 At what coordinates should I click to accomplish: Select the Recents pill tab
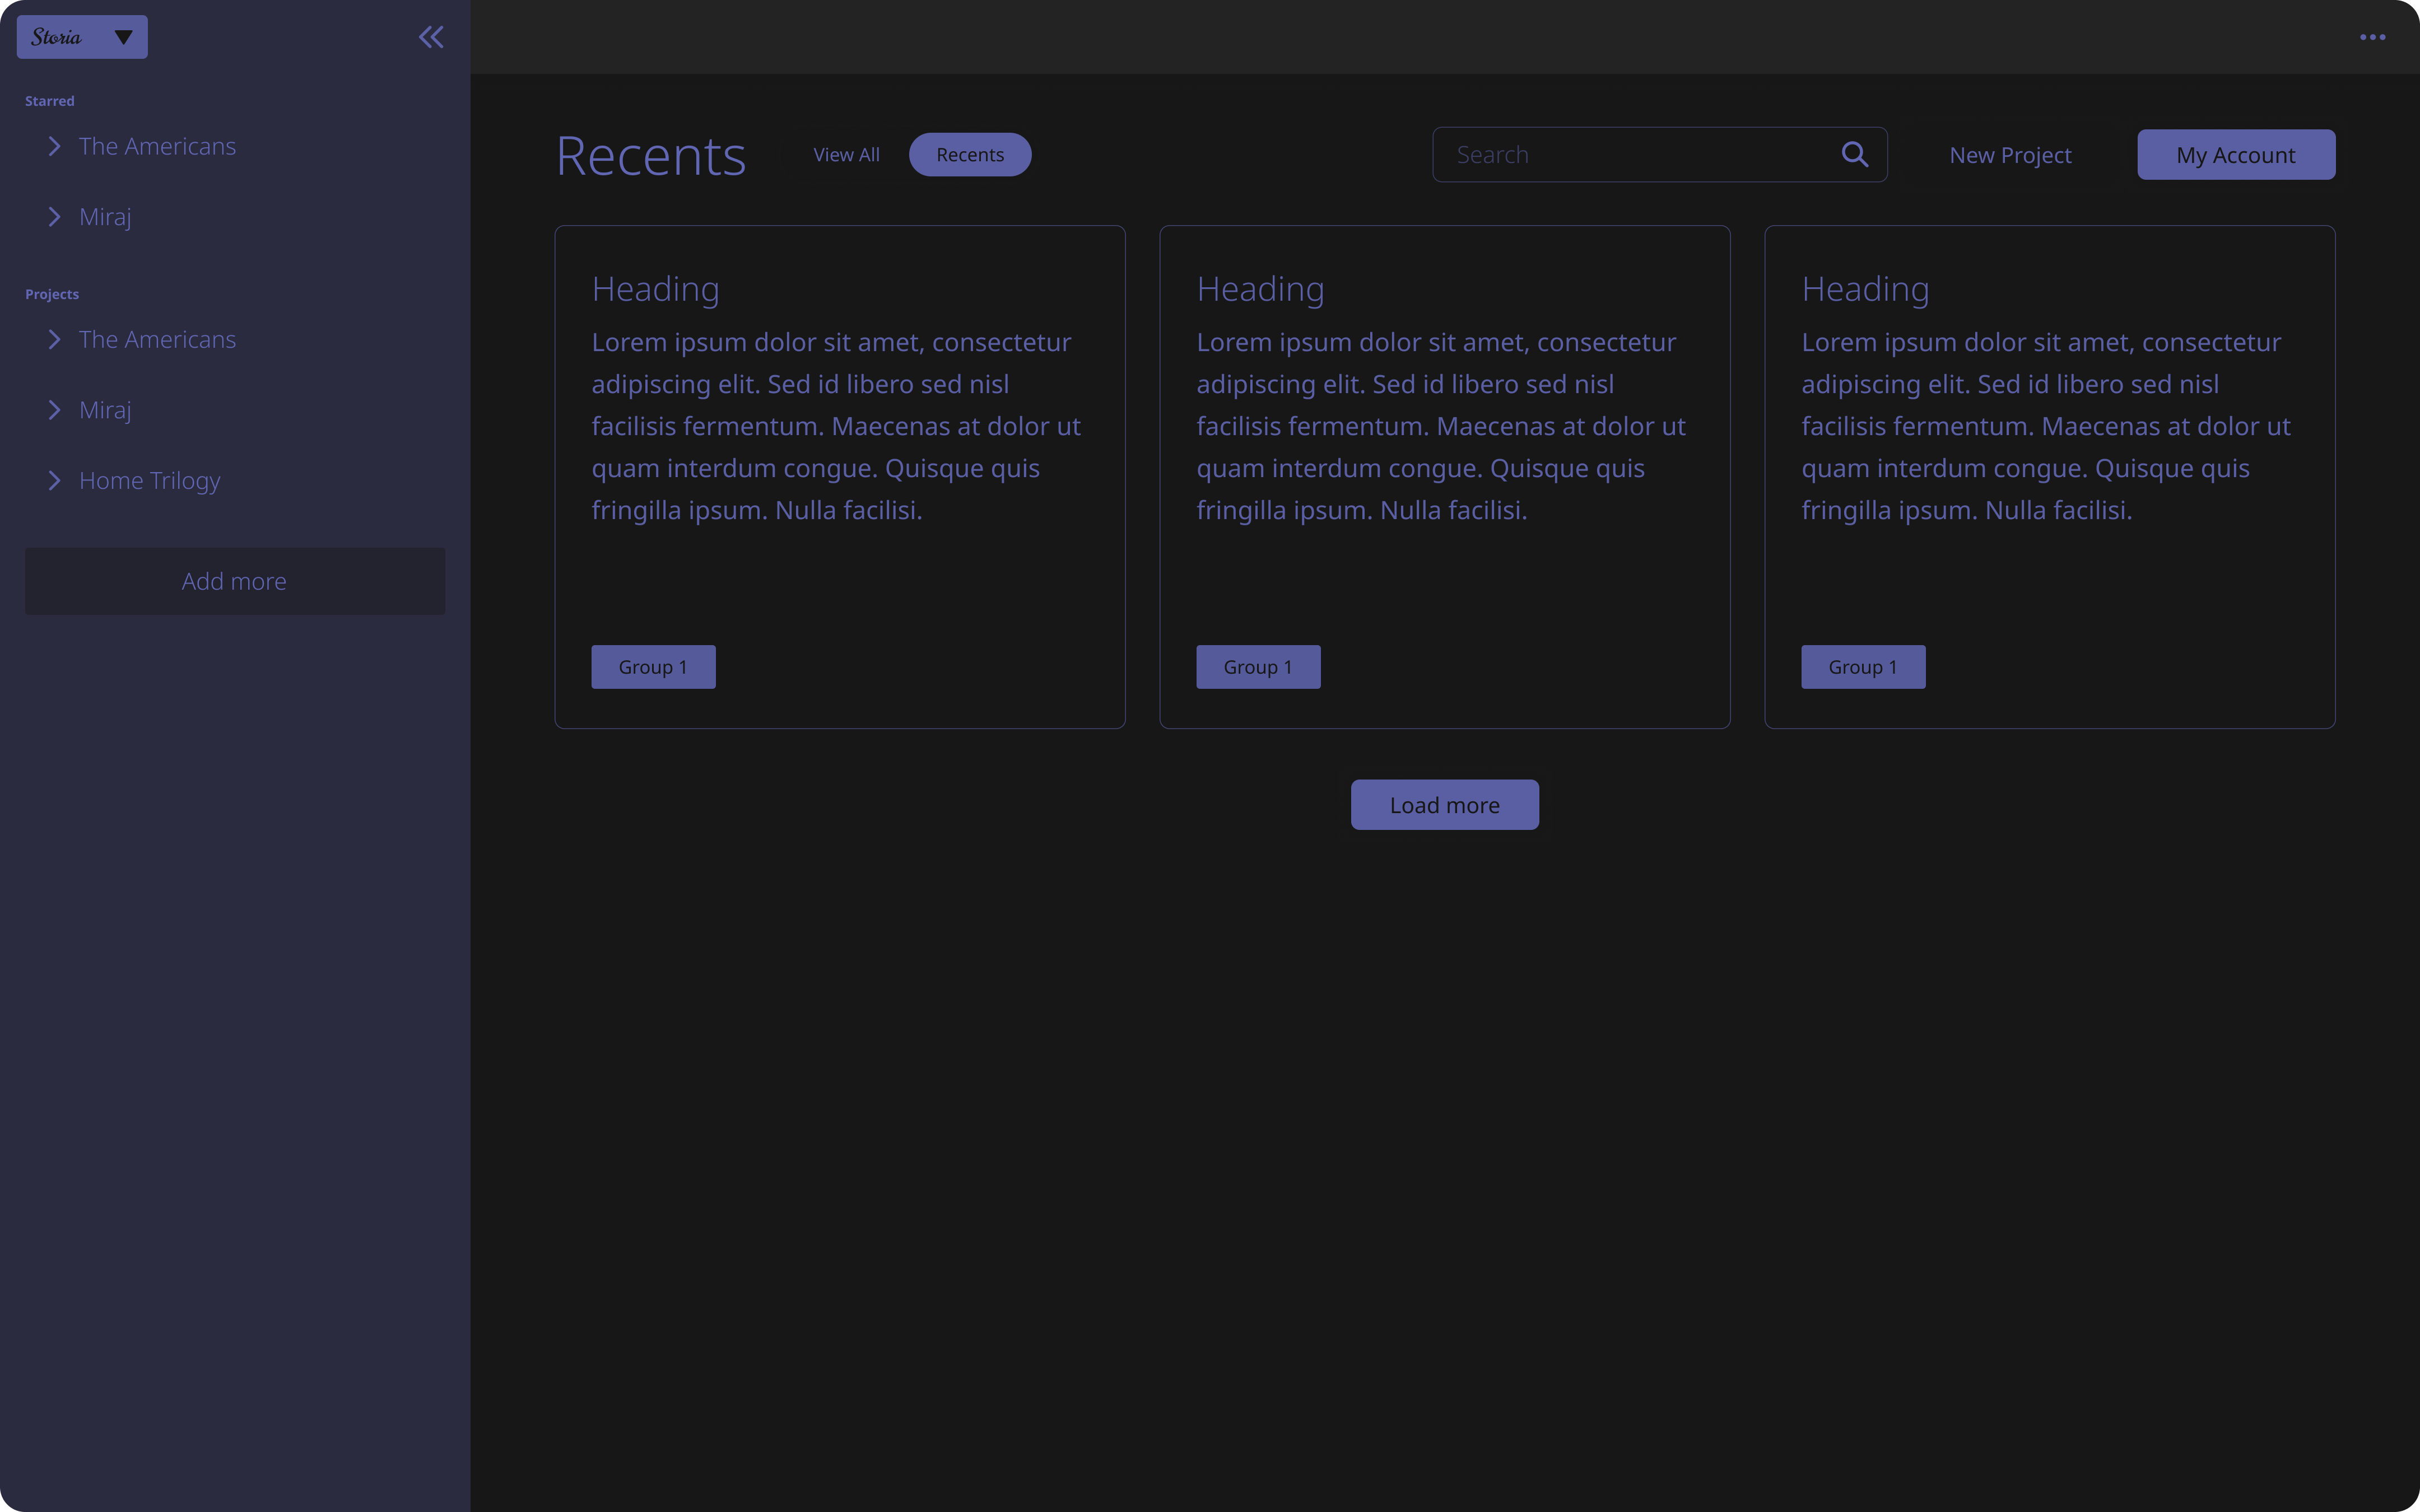[969, 155]
